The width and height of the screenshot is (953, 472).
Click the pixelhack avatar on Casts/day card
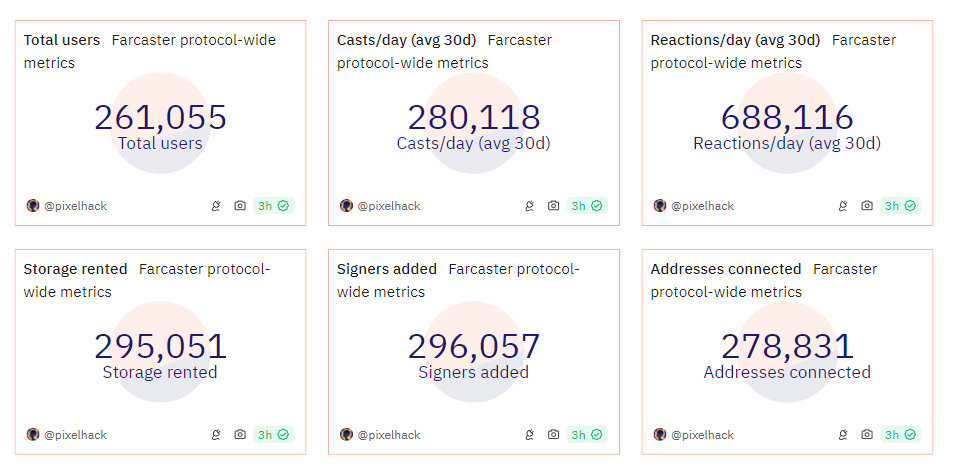click(x=346, y=206)
